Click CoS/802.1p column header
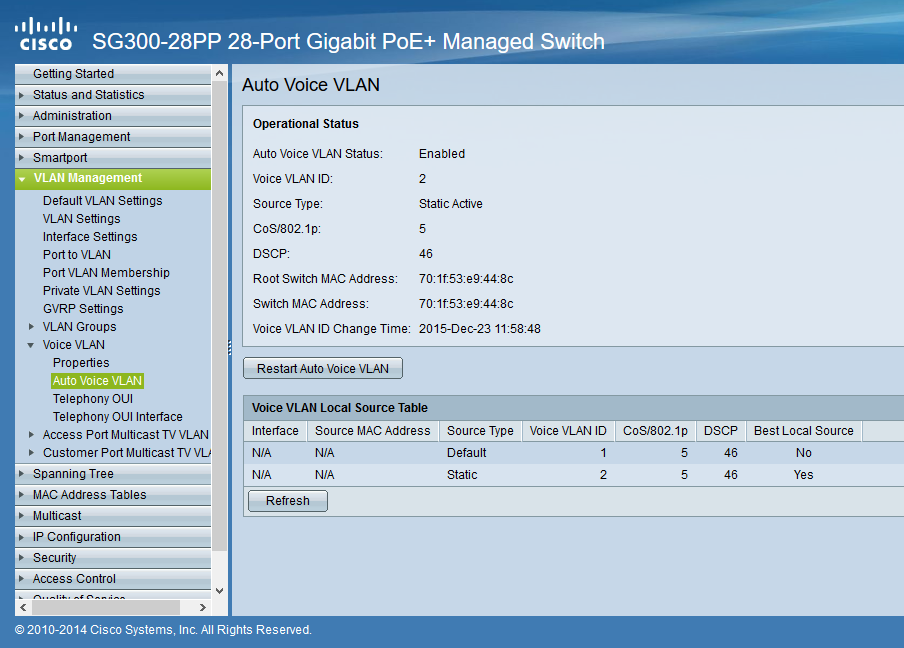Screen dimensions: 904x648 click(x=655, y=431)
